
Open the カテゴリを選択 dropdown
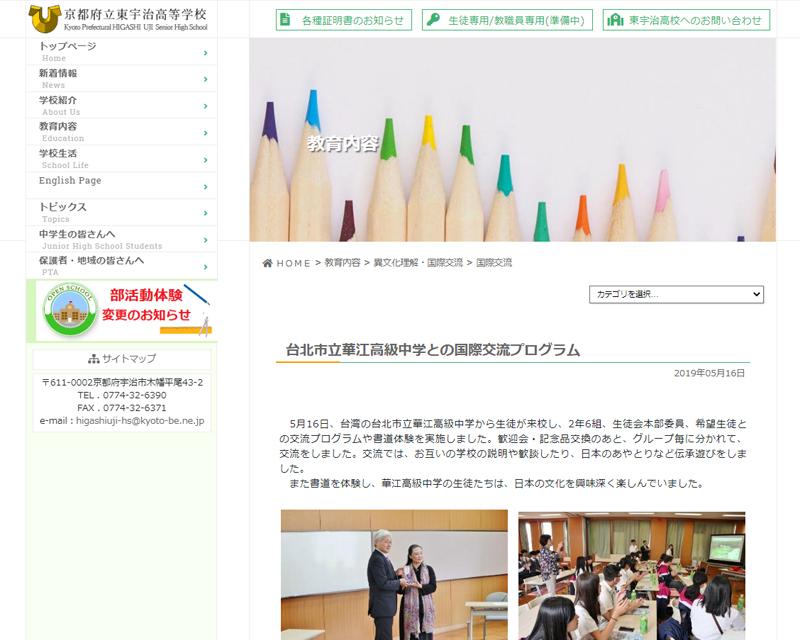pyautogui.click(x=676, y=294)
